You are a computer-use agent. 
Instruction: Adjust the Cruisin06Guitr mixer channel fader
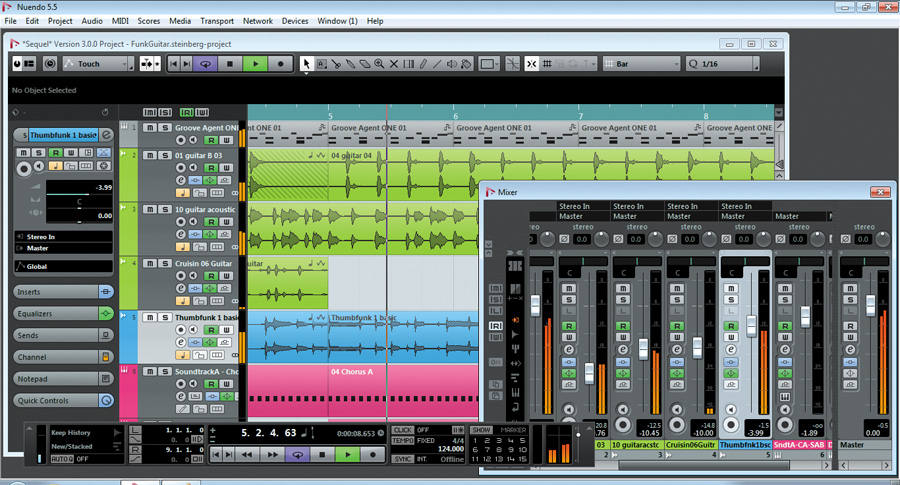(697, 347)
